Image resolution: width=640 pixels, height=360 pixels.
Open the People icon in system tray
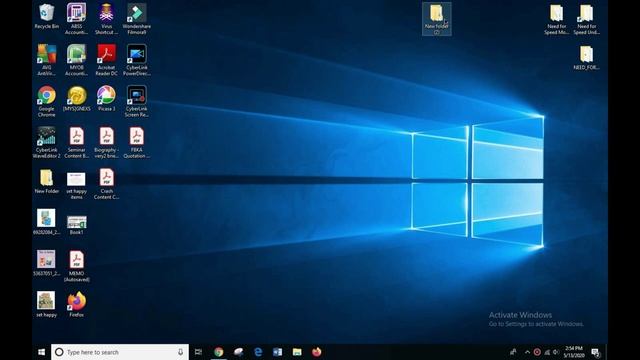tap(513, 352)
